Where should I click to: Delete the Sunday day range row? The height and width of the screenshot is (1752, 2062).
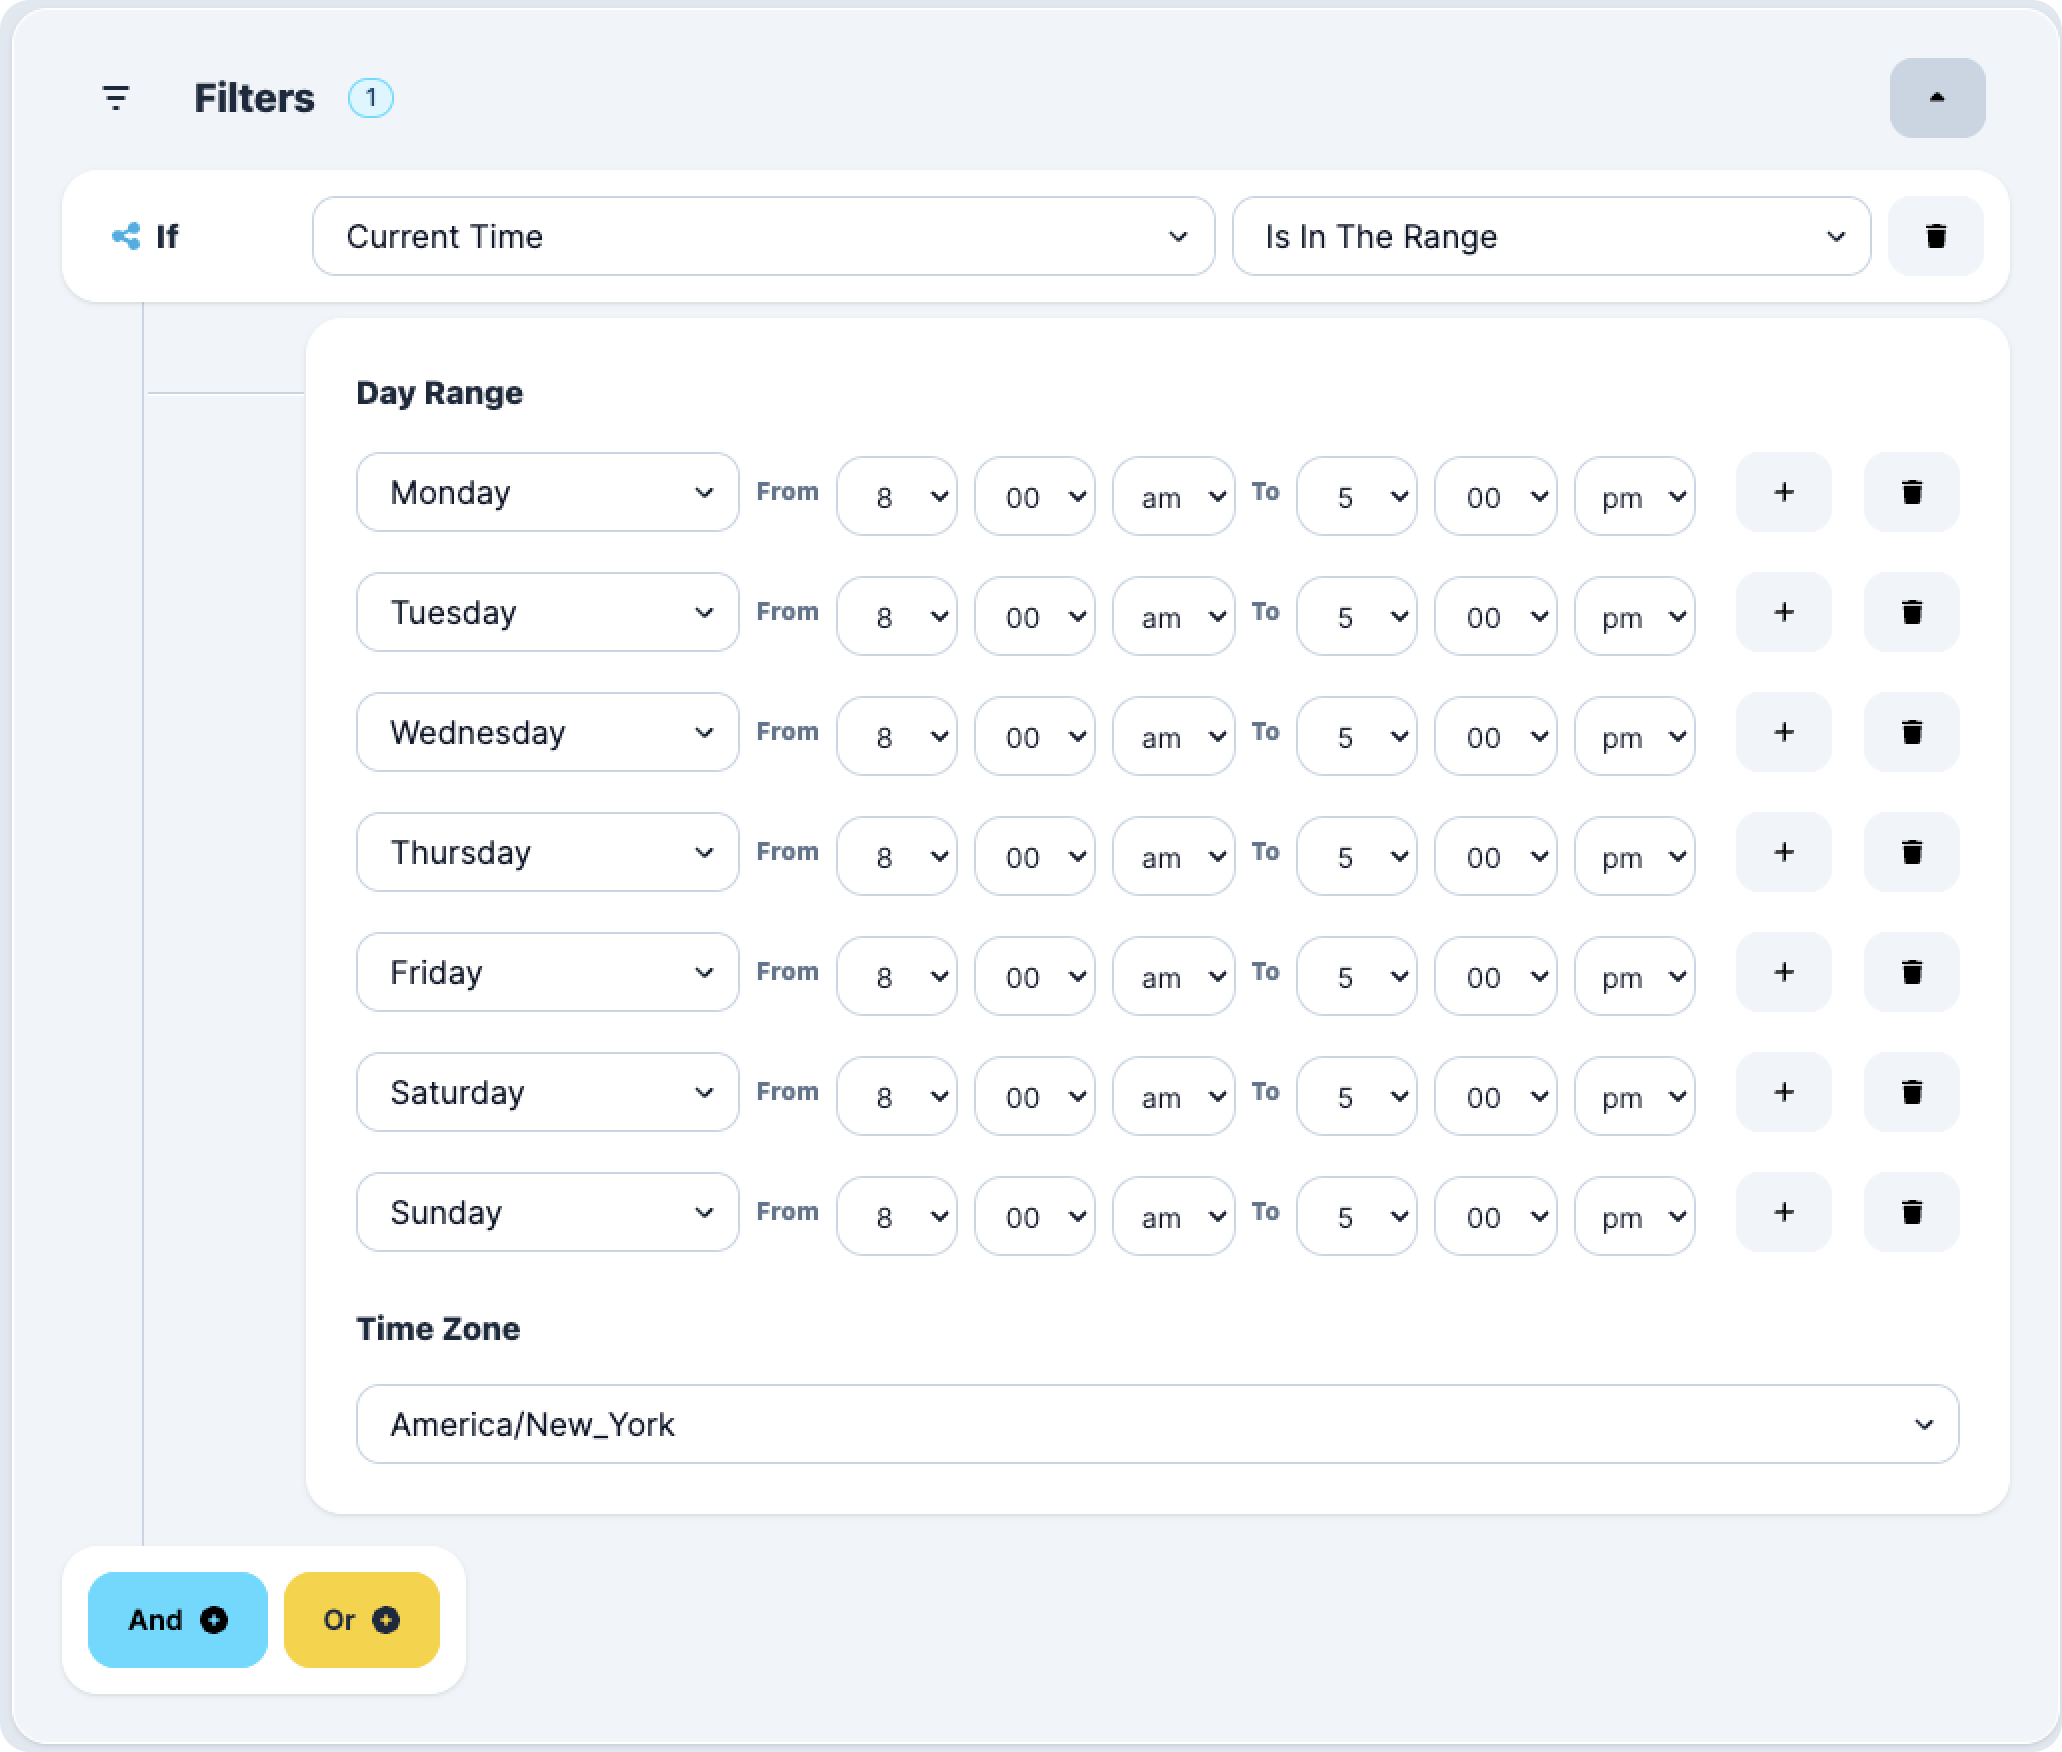coord(1912,1212)
